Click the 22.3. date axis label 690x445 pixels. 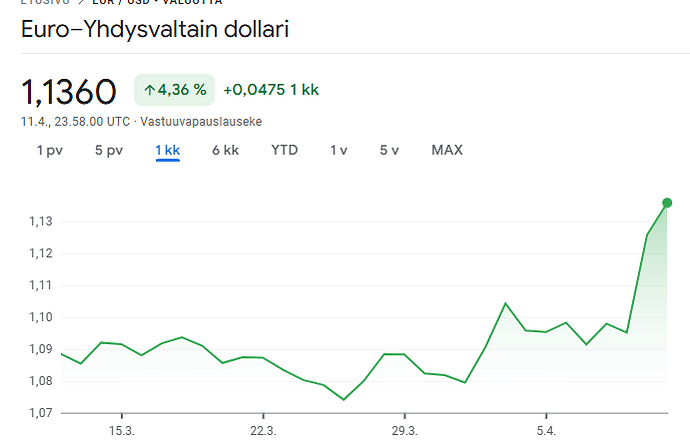pyautogui.click(x=263, y=430)
